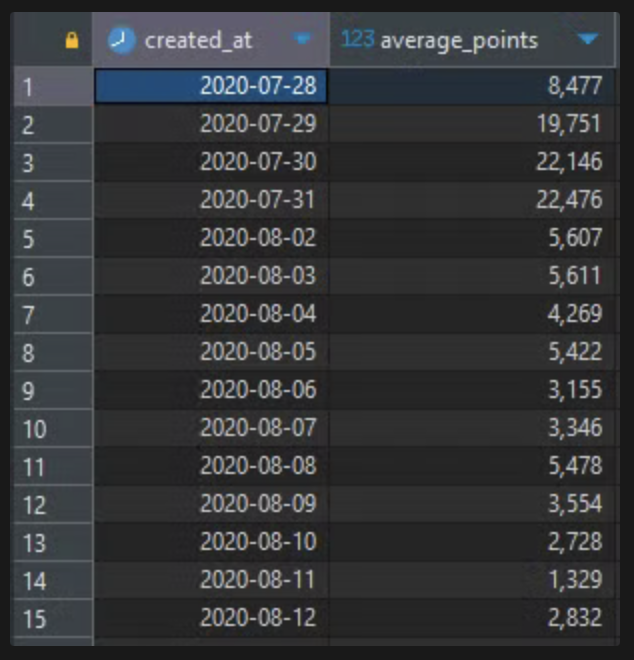Click the average_points value 5,607
Image resolution: width=634 pixels, height=660 pixels.
(x=472, y=237)
